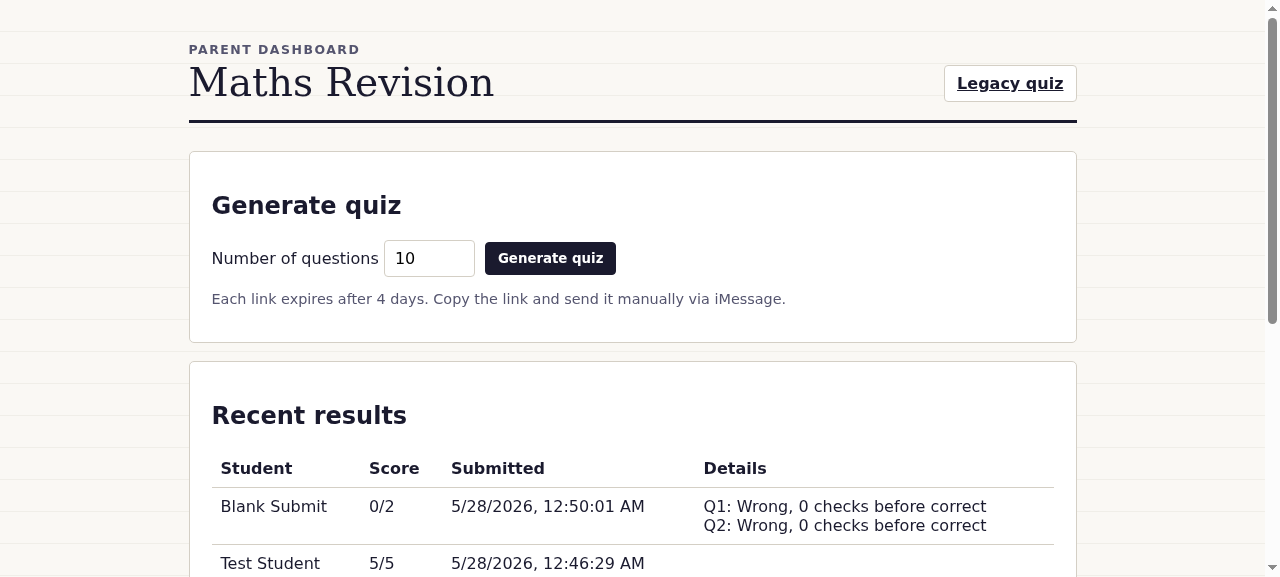The height and width of the screenshot is (577, 1280).
Task: Click the Q1 Wrong details line
Action: [x=845, y=506]
